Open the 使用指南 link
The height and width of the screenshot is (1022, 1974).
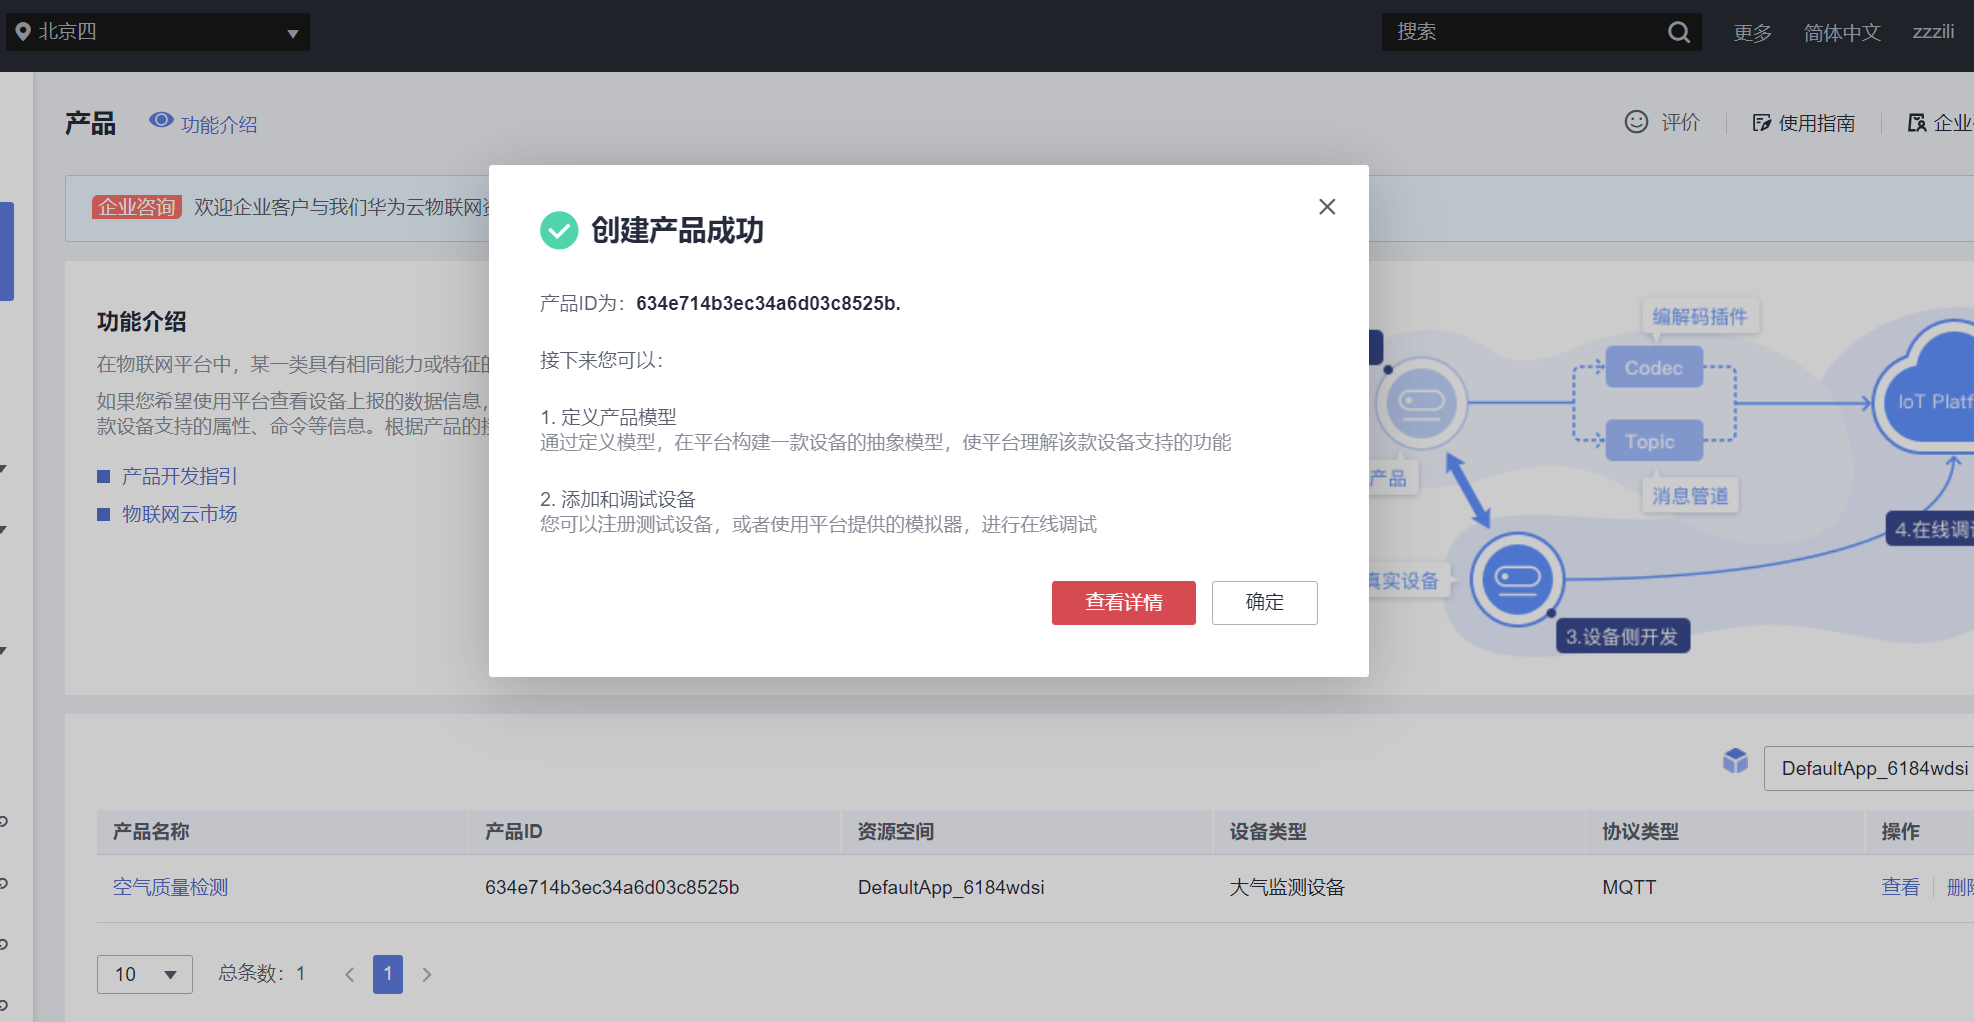click(1817, 123)
